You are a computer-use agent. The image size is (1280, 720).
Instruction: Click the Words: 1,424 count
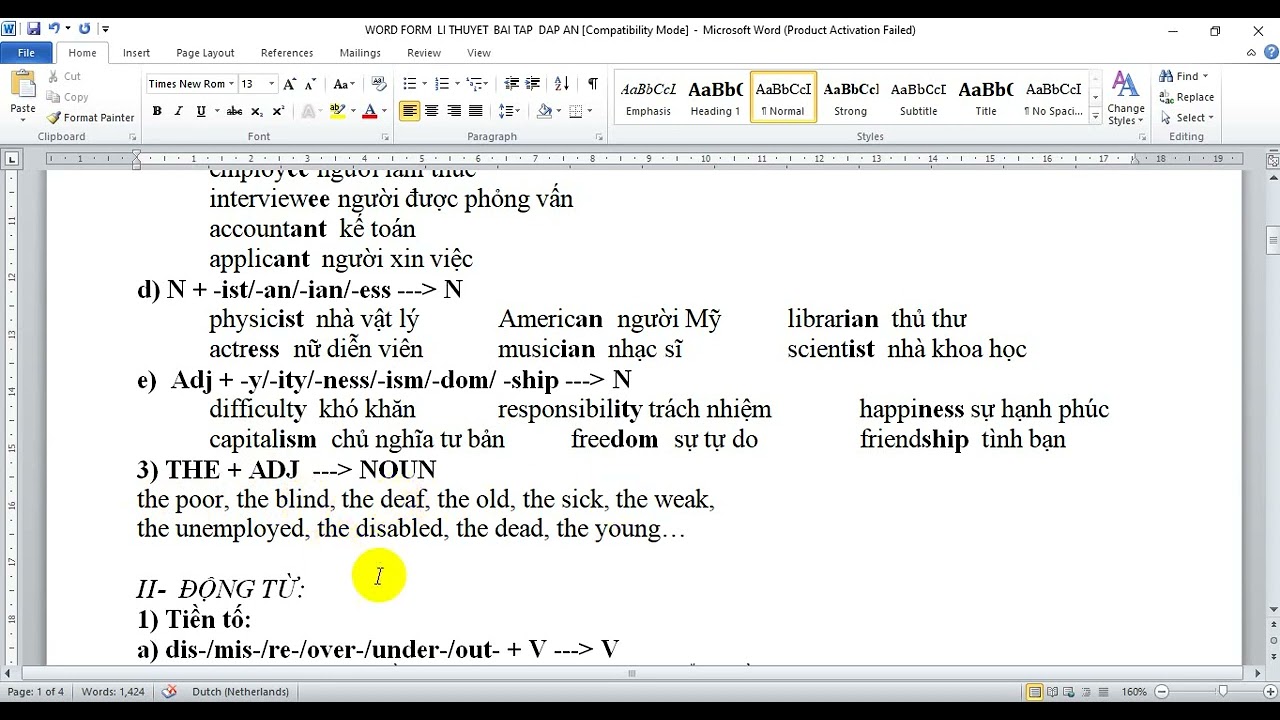[x=113, y=691]
